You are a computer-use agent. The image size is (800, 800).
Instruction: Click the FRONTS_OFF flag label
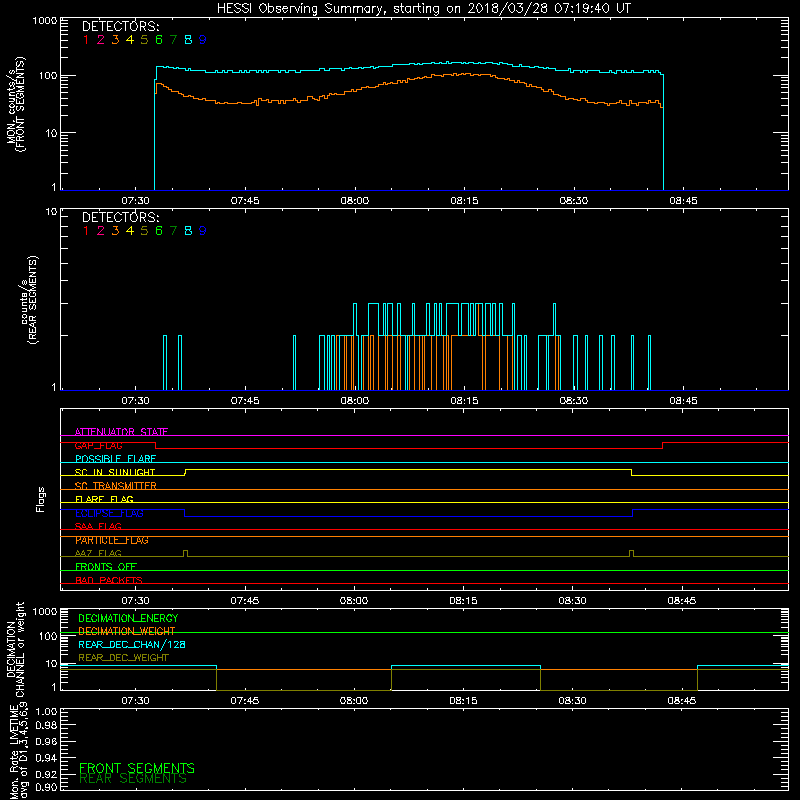[x=106, y=567]
